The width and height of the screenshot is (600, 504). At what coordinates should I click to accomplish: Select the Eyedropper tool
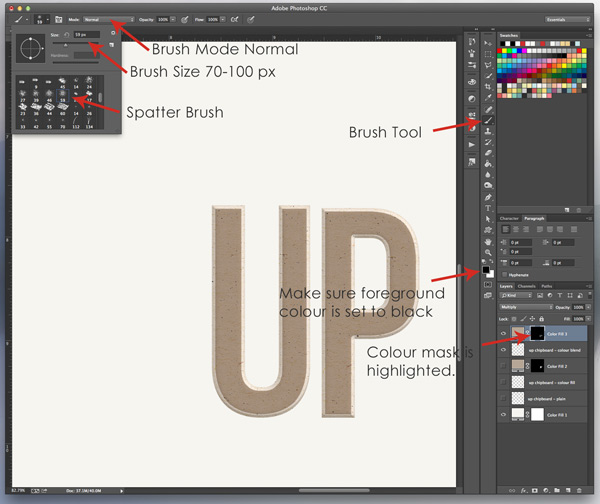490,96
